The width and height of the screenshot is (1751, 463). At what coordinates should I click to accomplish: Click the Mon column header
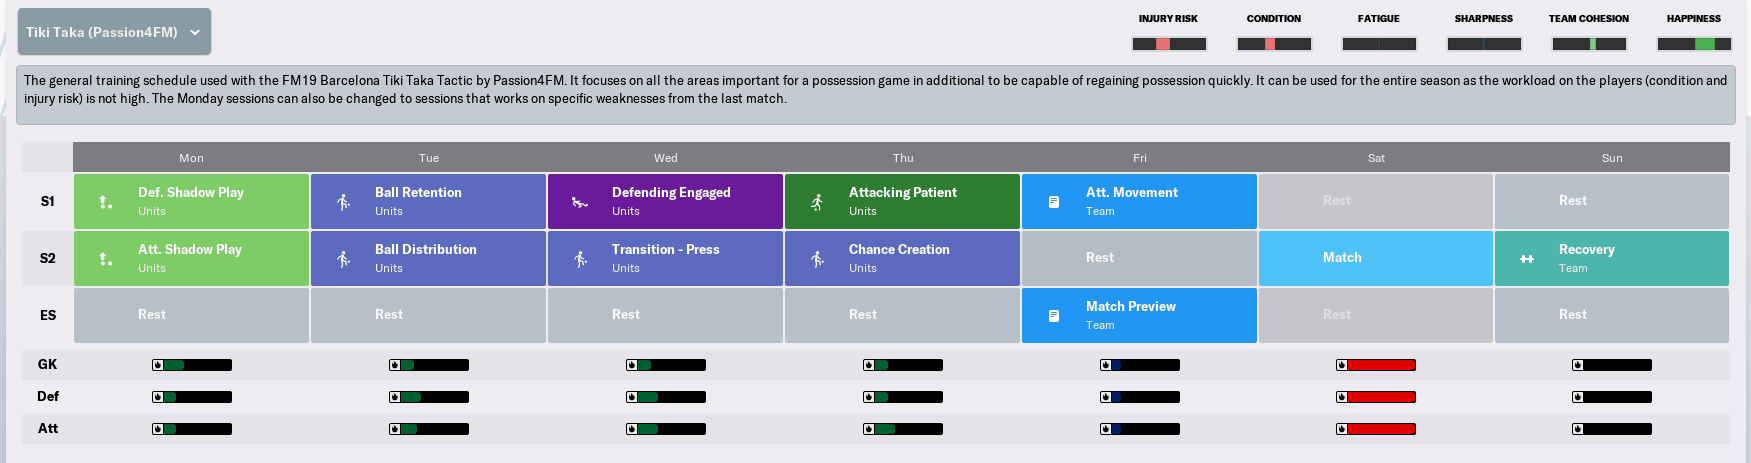[191, 157]
